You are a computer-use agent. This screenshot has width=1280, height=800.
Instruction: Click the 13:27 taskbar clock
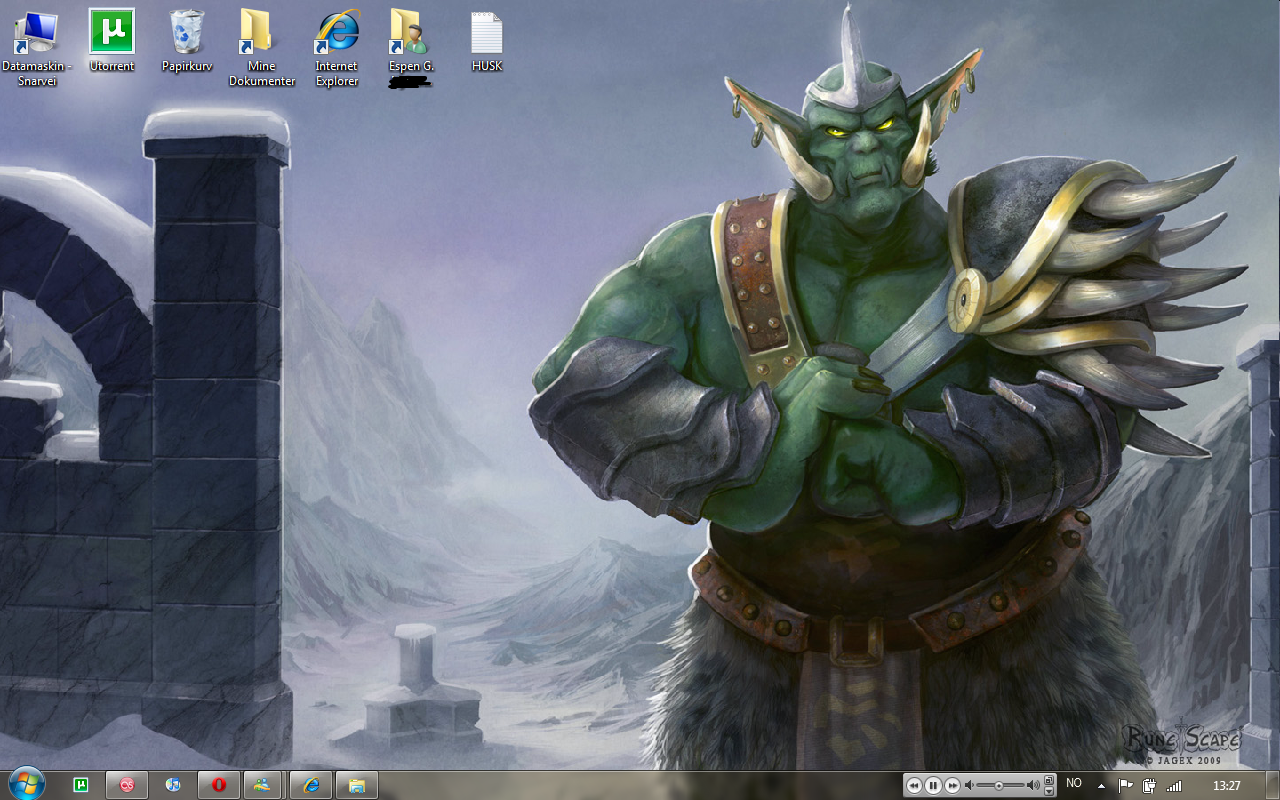pos(1226,786)
